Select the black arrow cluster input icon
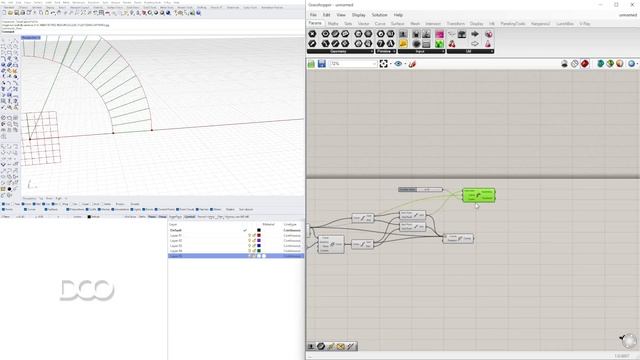The width and height of the screenshot is (640, 360). [475, 34]
